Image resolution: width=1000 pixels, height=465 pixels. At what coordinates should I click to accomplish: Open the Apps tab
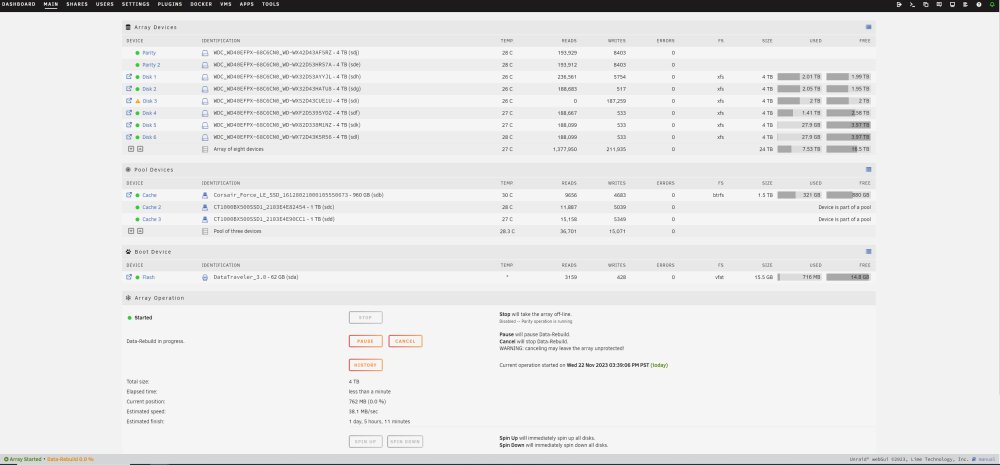247,4
